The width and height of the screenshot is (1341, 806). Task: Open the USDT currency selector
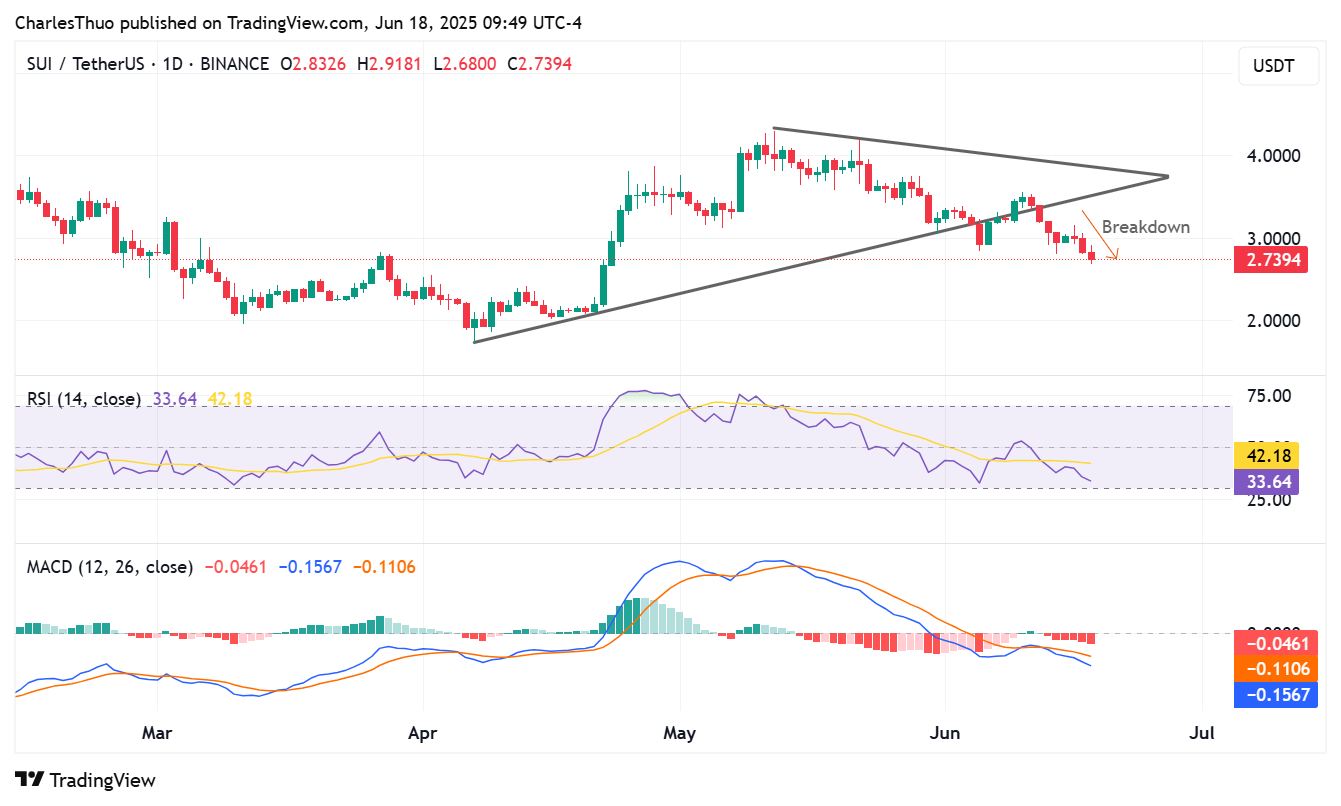click(1273, 67)
